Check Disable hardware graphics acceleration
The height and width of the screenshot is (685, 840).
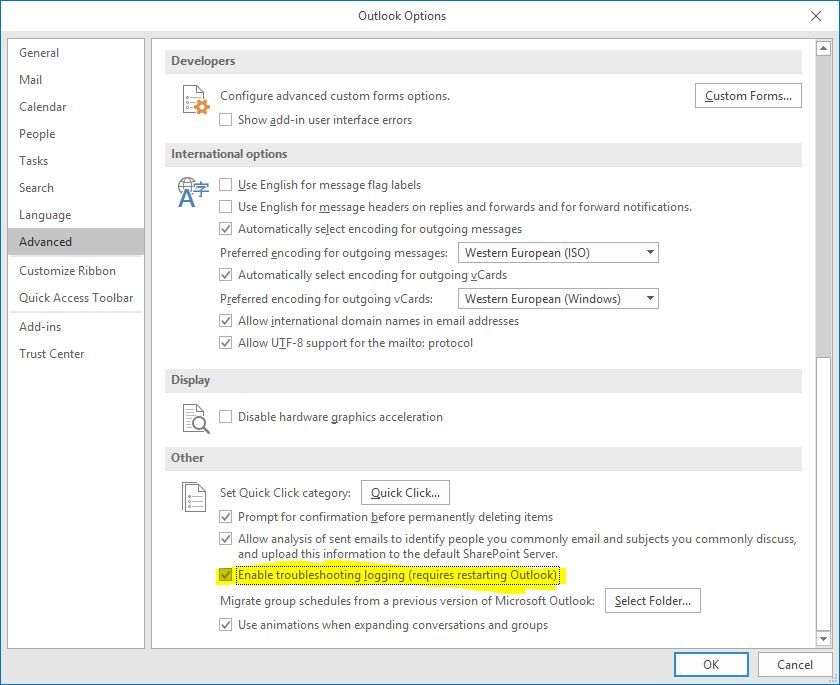226,417
